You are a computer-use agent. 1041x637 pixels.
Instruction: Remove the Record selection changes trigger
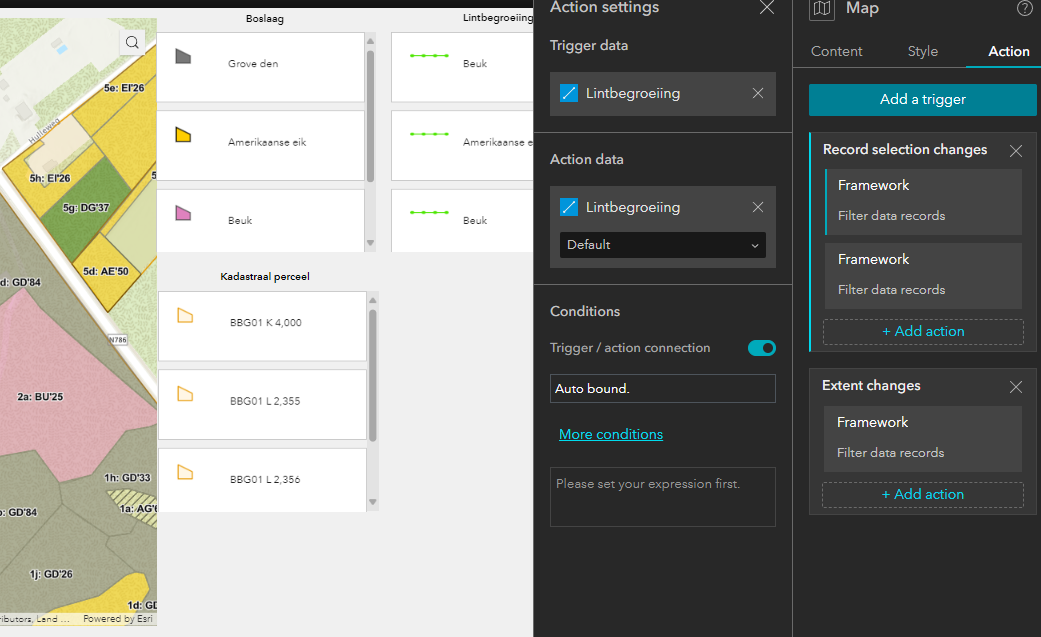coord(1015,151)
